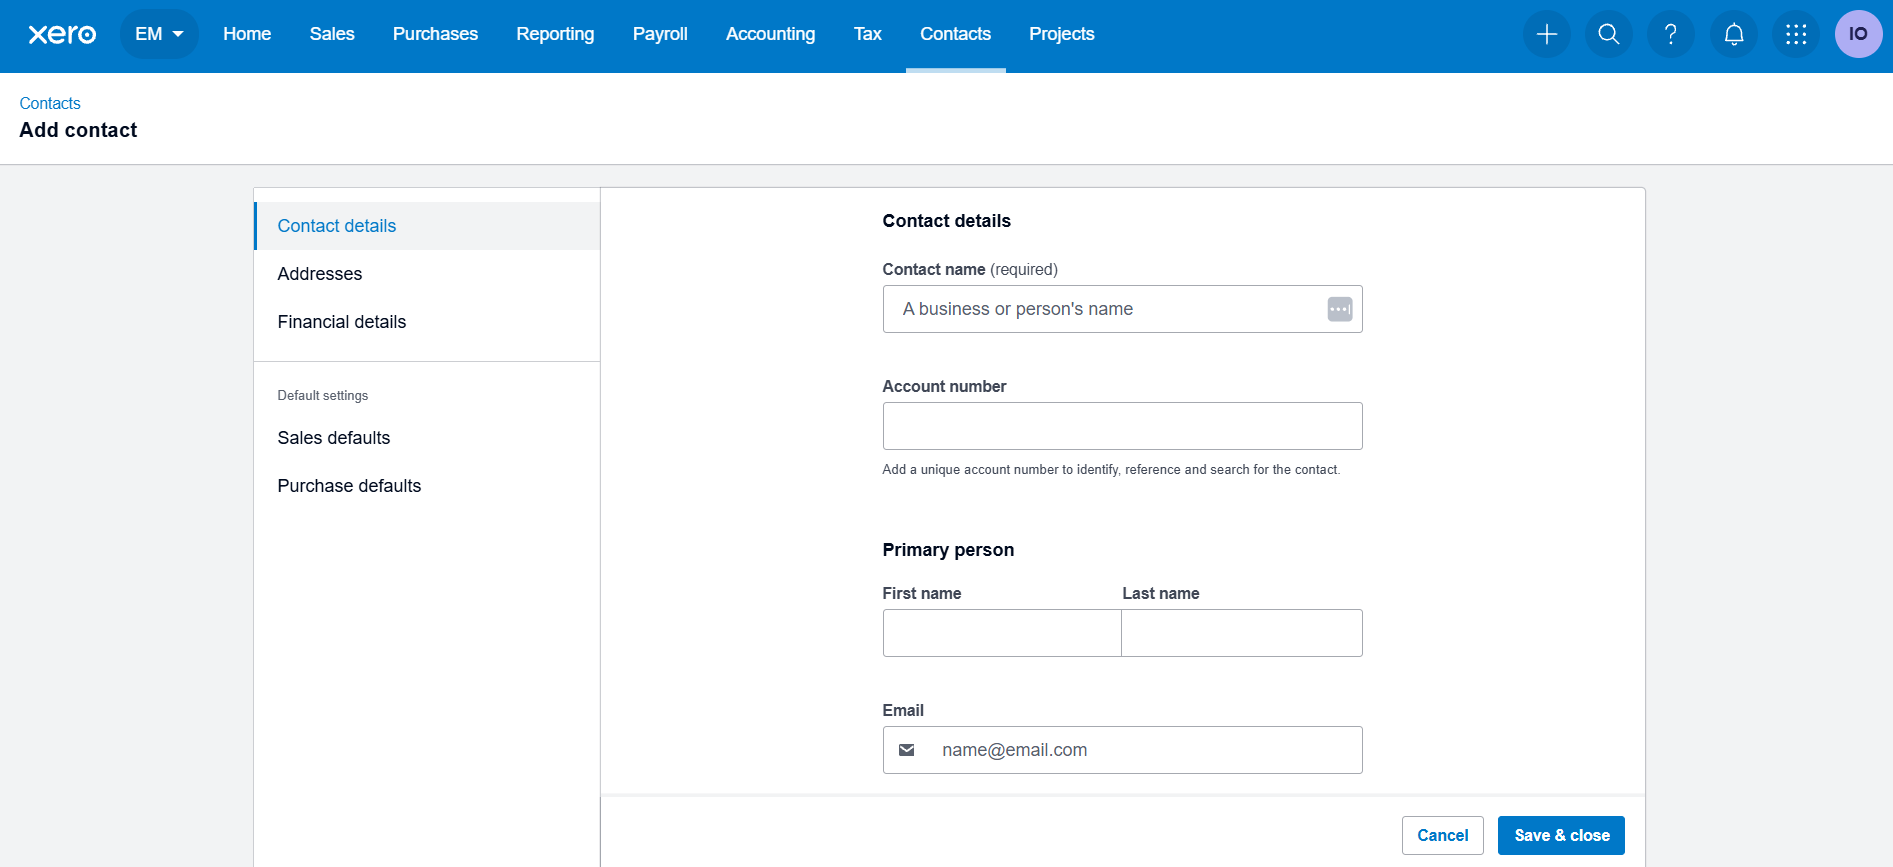Open the Accounting menu
Image resolution: width=1893 pixels, height=867 pixels.
[770, 34]
